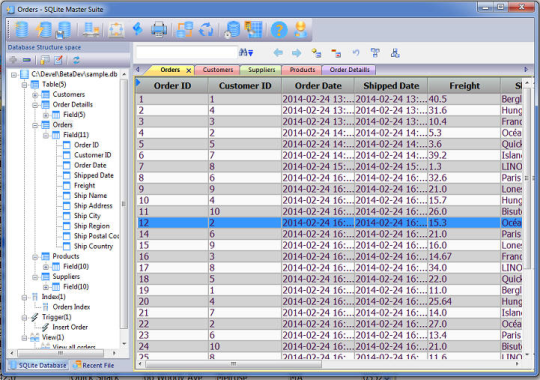Click the Freight column header
The image size is (540, 380).
[464, 85]
